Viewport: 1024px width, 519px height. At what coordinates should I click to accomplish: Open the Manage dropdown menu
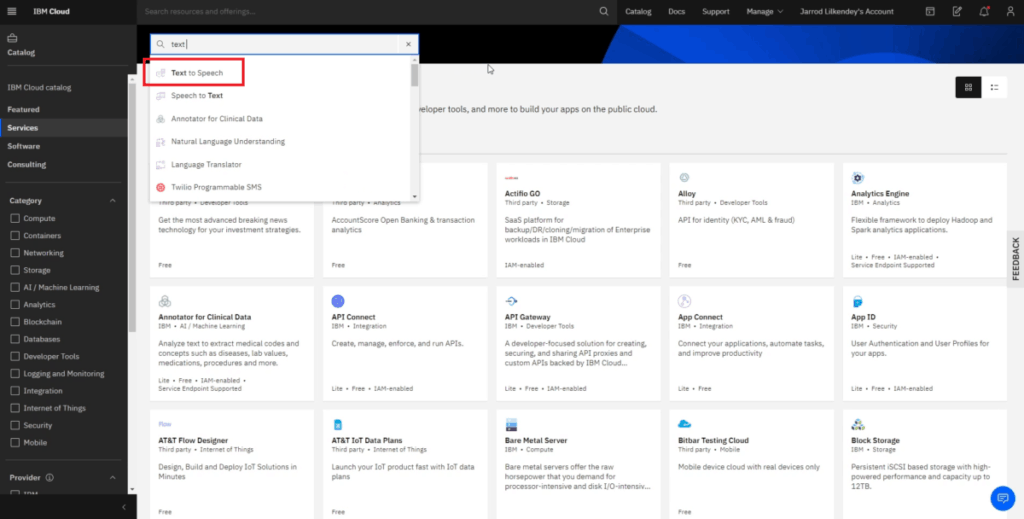[x=765, y=12]
